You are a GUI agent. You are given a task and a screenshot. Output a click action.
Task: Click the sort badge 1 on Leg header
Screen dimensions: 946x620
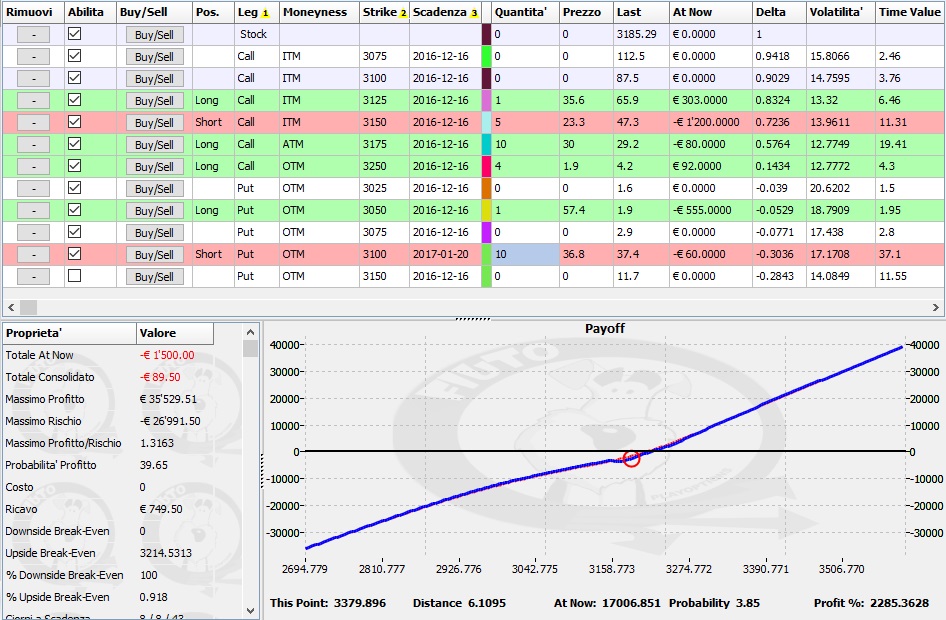coord(265,13)
